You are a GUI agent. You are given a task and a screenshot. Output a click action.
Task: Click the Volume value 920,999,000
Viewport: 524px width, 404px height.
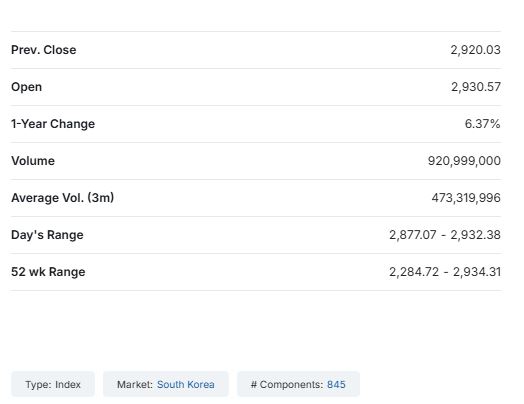[464, 161]
